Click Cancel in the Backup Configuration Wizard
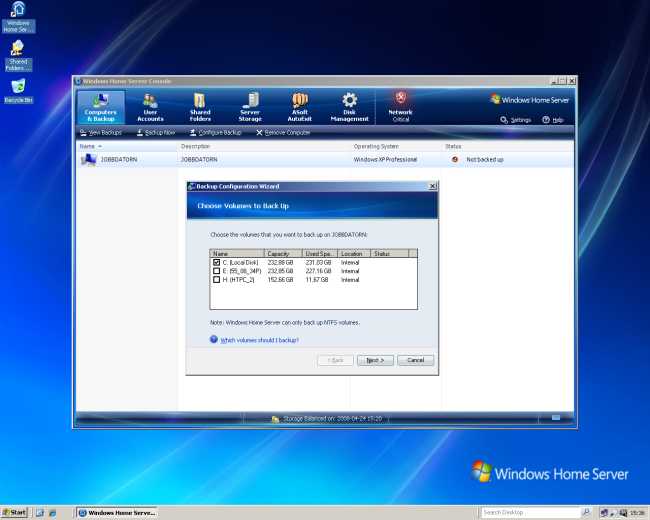650x520 pixels. pyautogui.click(x=415, y=360)
